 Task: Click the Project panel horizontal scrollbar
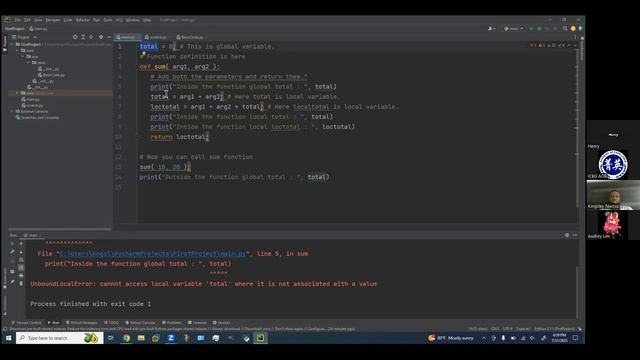tap(60, 229)
